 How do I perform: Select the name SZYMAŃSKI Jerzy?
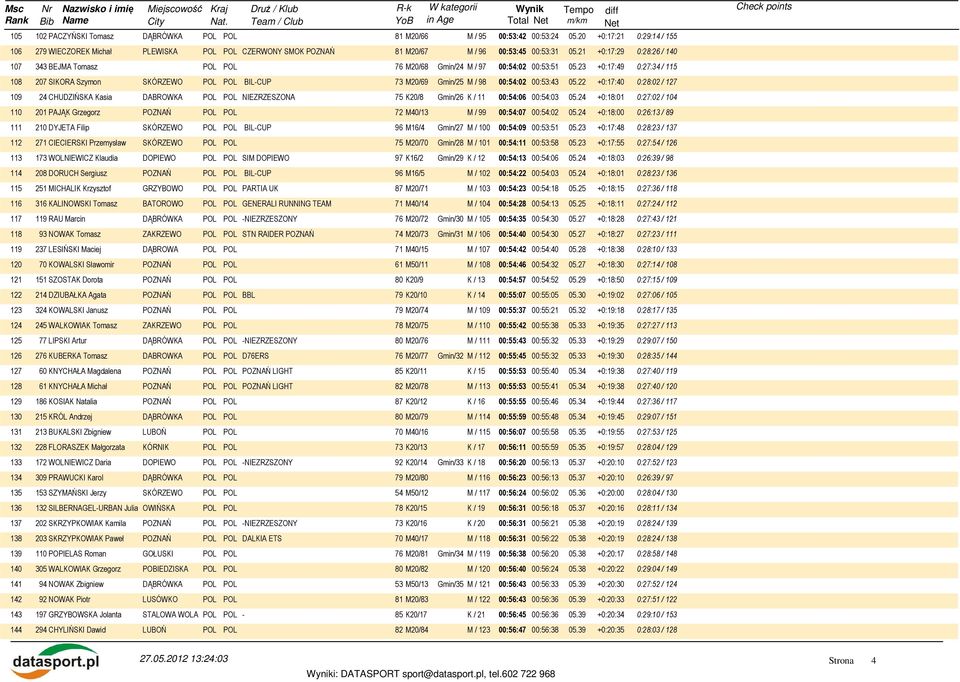click(77, 493)
